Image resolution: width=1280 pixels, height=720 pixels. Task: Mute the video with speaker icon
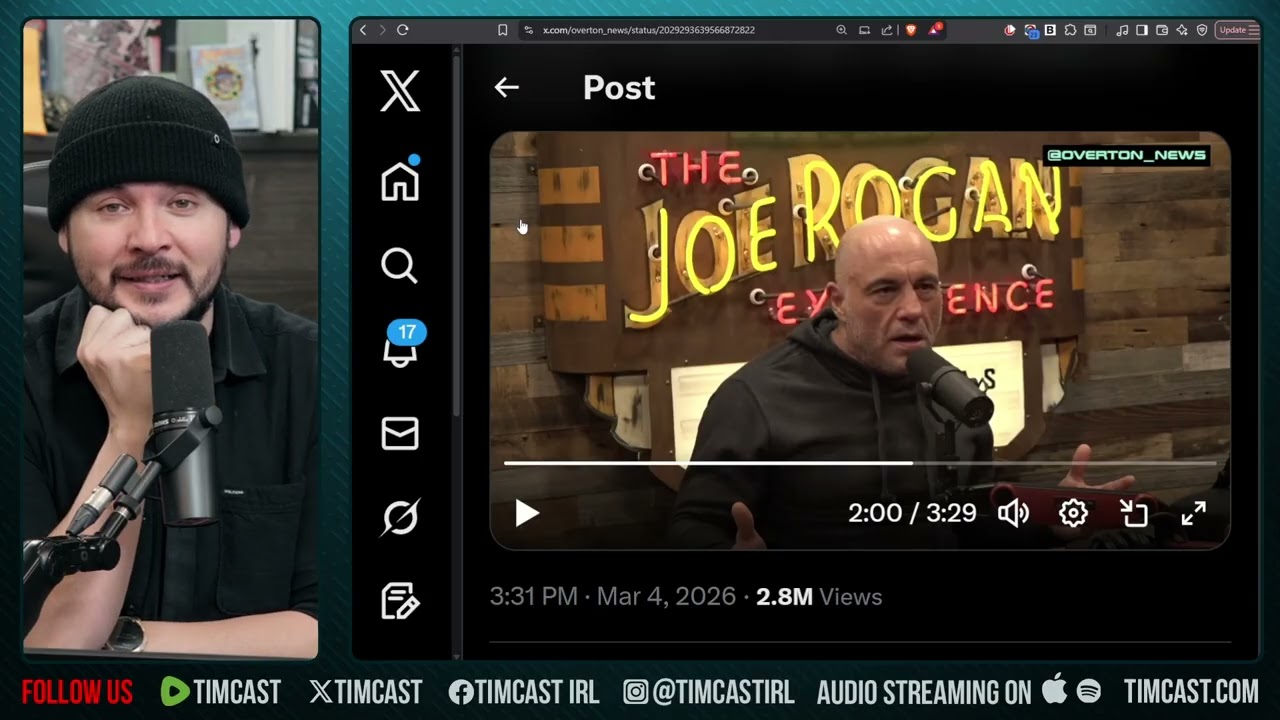[x=1013, y=513]
